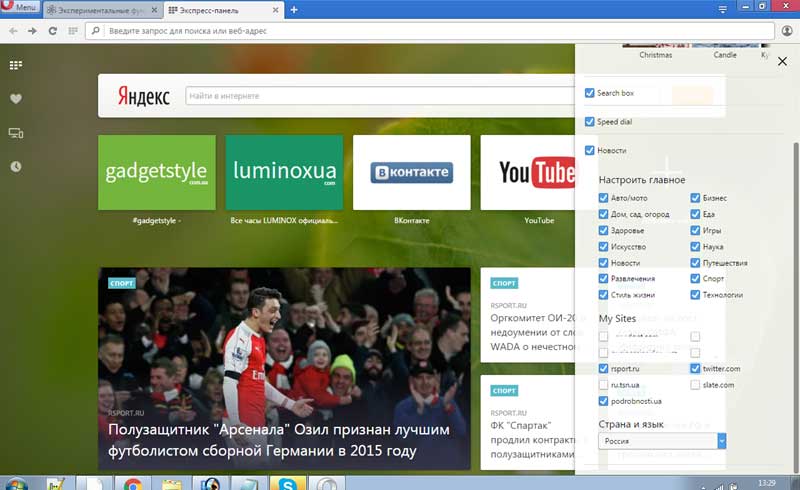This screenshot has width=800, height=490.
Task: Go back with the back arrow
Action: coord(13,31)
